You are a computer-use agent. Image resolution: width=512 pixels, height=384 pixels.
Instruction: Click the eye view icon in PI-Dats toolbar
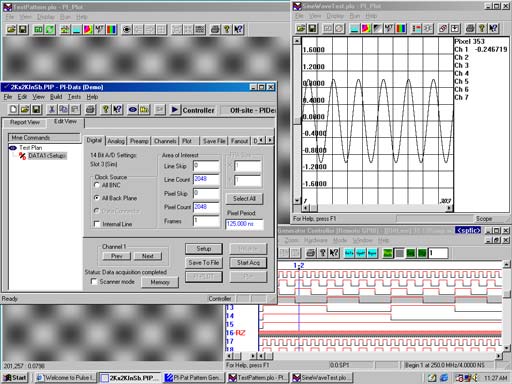(133, 109)
